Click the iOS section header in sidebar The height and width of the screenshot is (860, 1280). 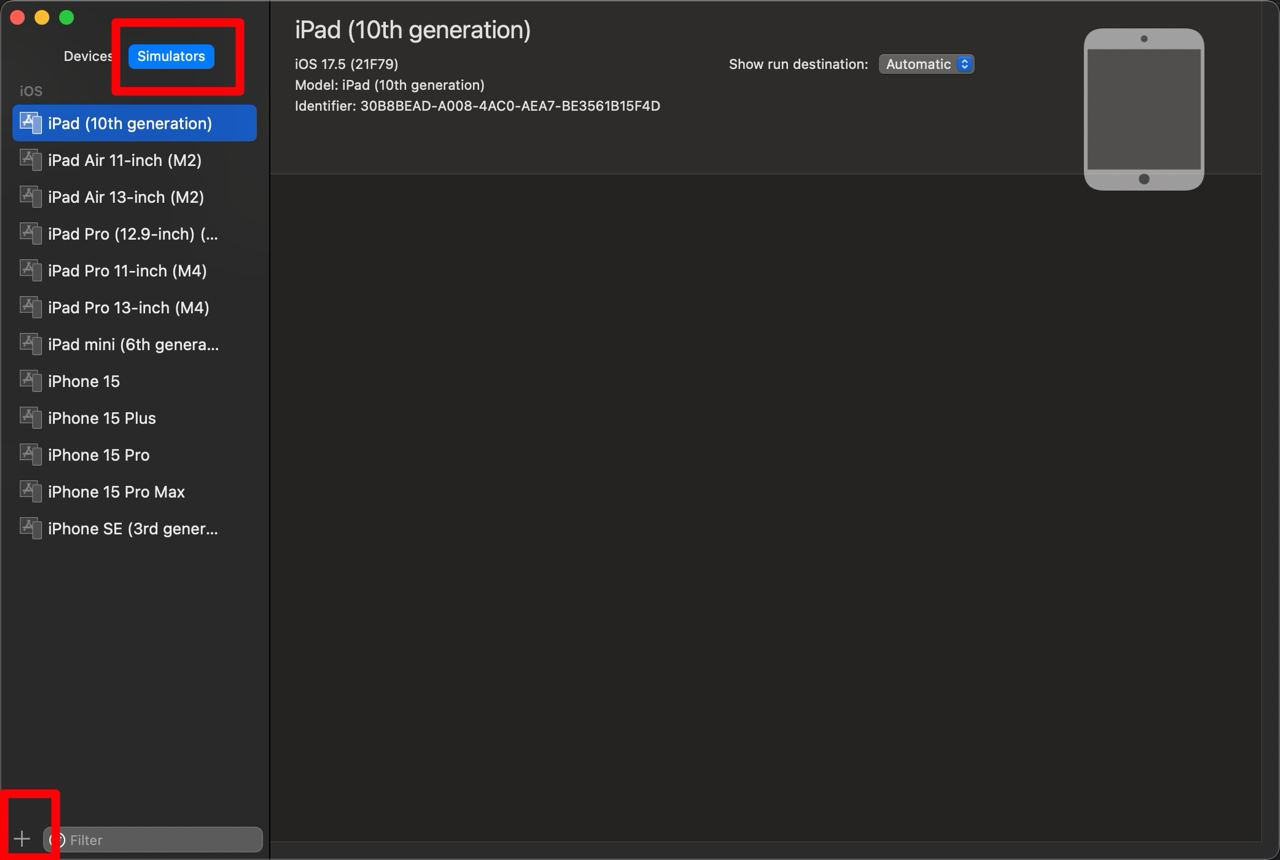[31, 91]
